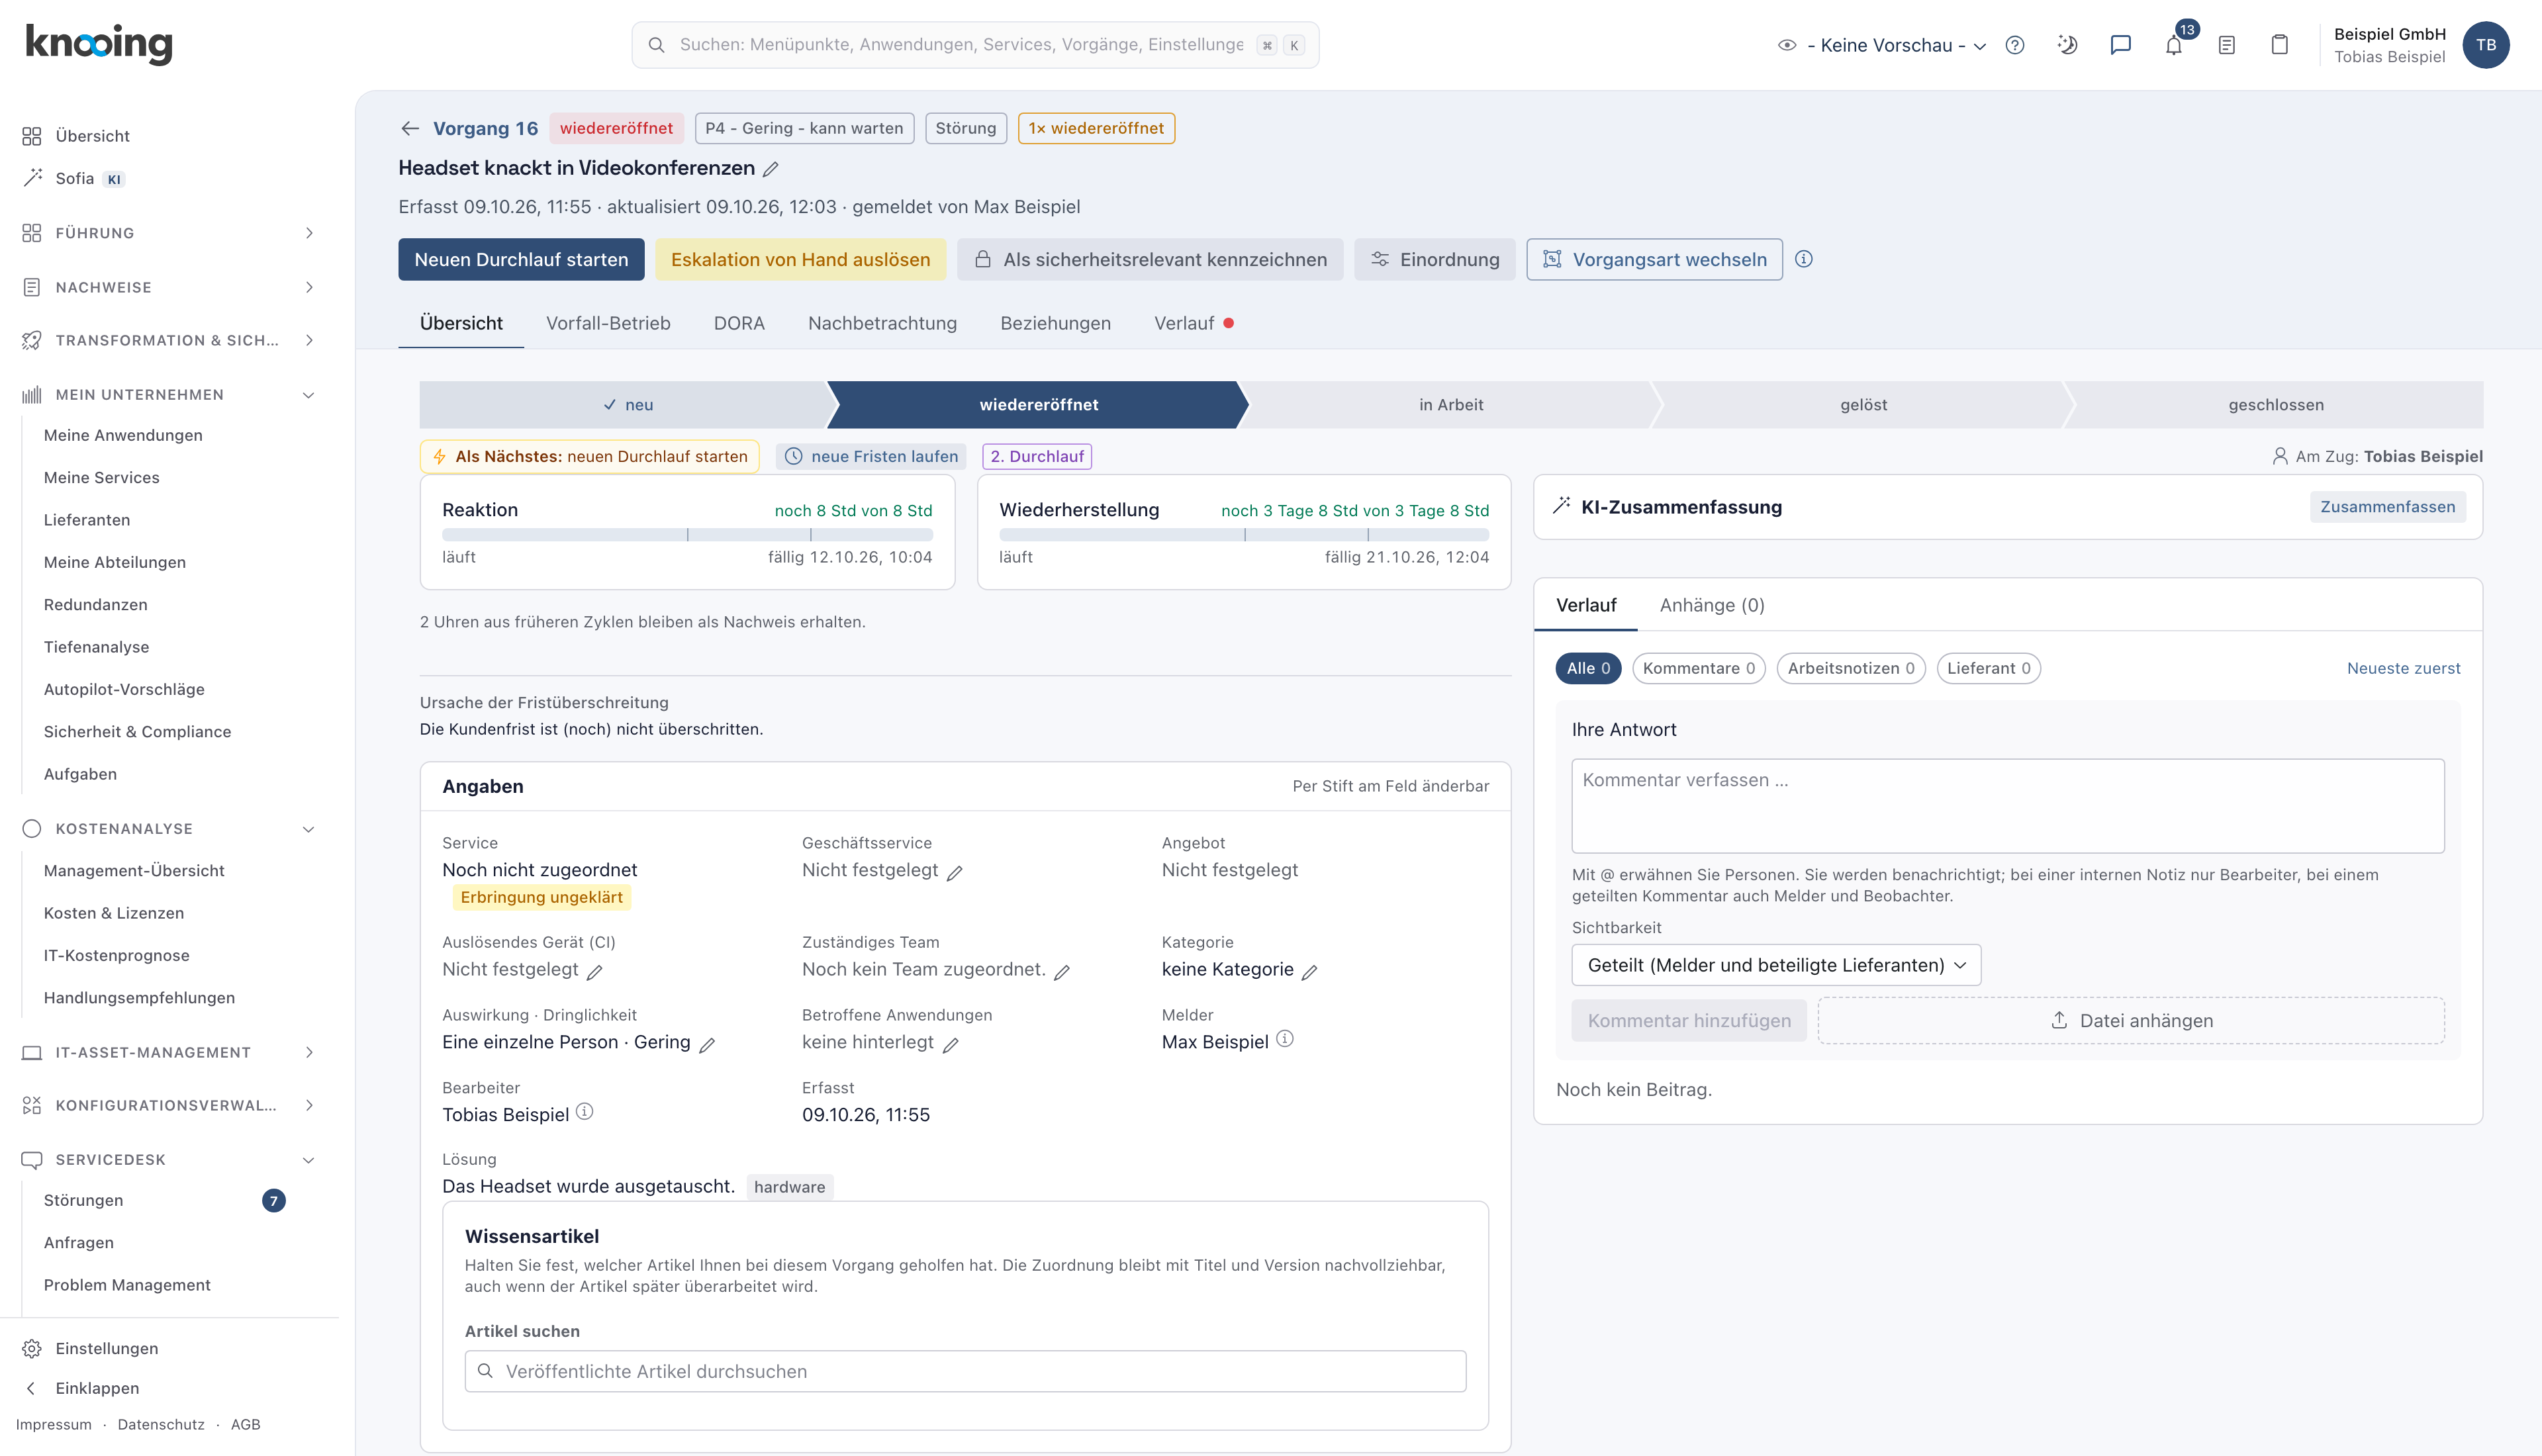This screenshot has height=1456, width=2542.
Task: Show info for Melder Max Beispiel
Action: pyautogui.click(x=1285, y=1039)
